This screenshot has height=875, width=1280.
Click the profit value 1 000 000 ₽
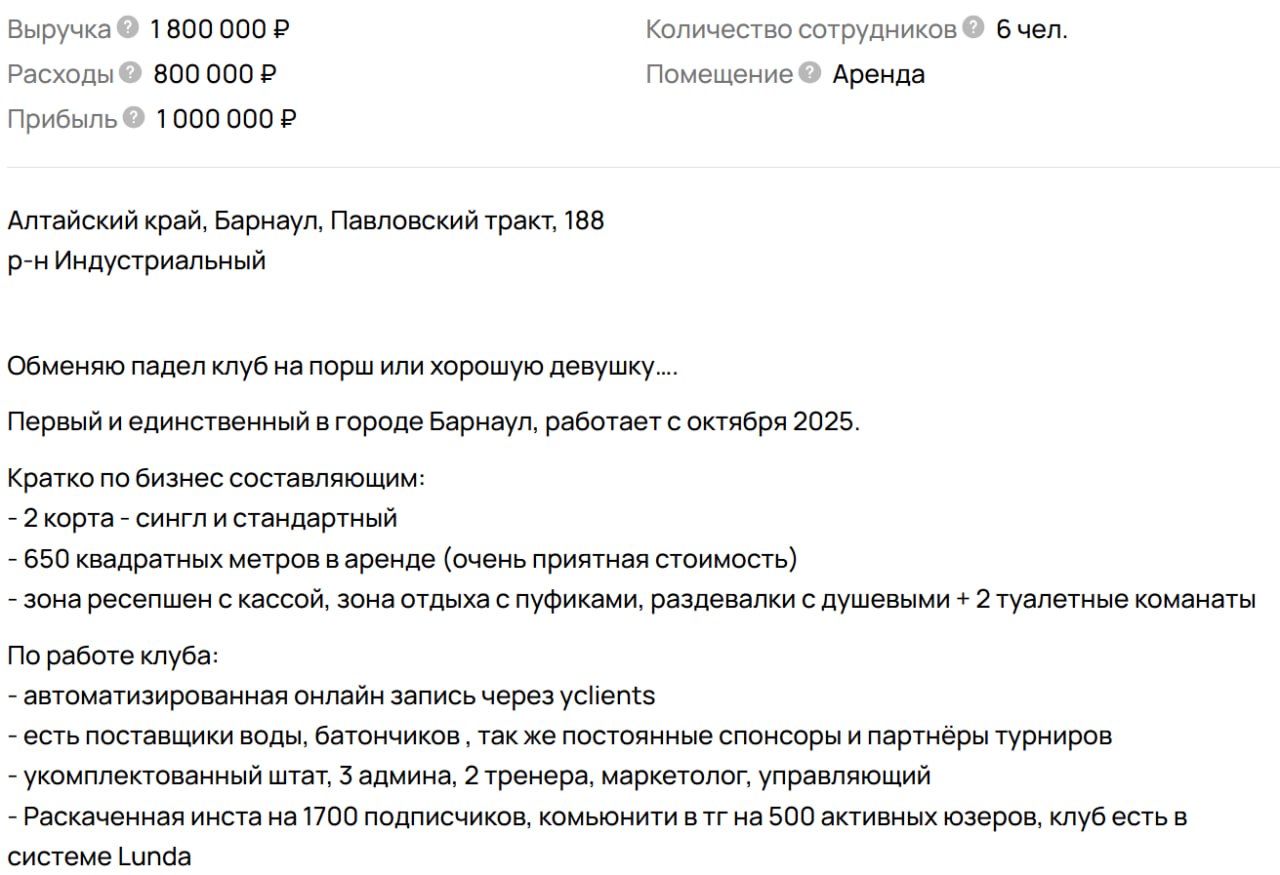(225, 119)
